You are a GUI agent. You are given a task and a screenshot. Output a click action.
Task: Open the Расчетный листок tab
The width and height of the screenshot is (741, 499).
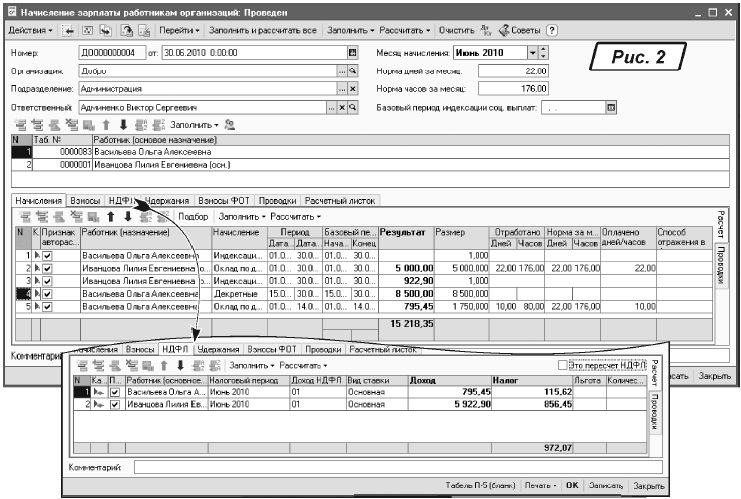click(x=338, y=199)
